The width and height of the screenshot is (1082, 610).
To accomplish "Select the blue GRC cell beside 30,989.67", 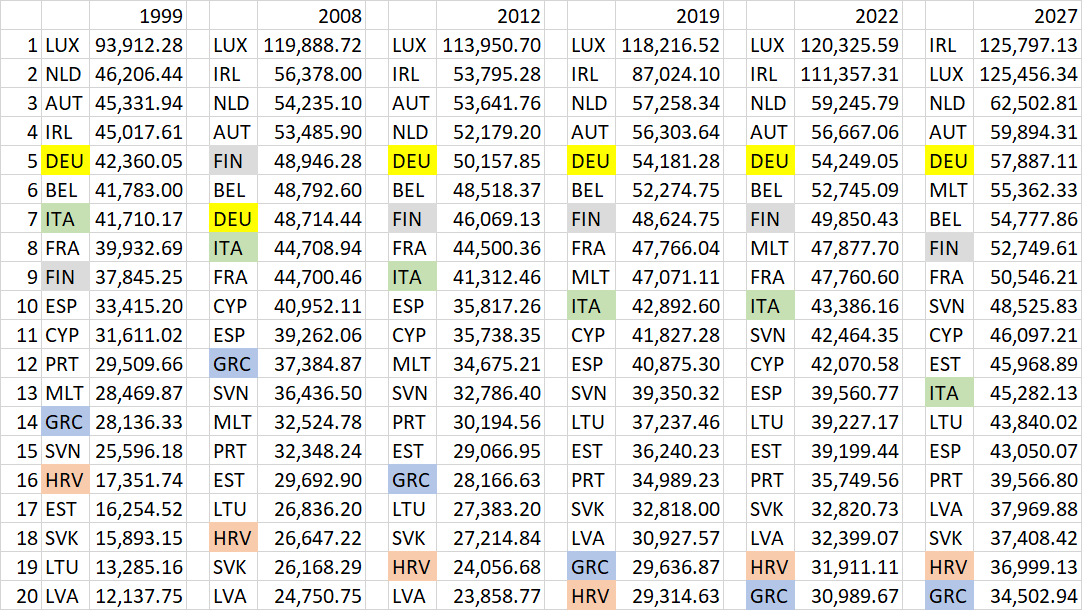I will pyautogui.click(x=770, y=596).
